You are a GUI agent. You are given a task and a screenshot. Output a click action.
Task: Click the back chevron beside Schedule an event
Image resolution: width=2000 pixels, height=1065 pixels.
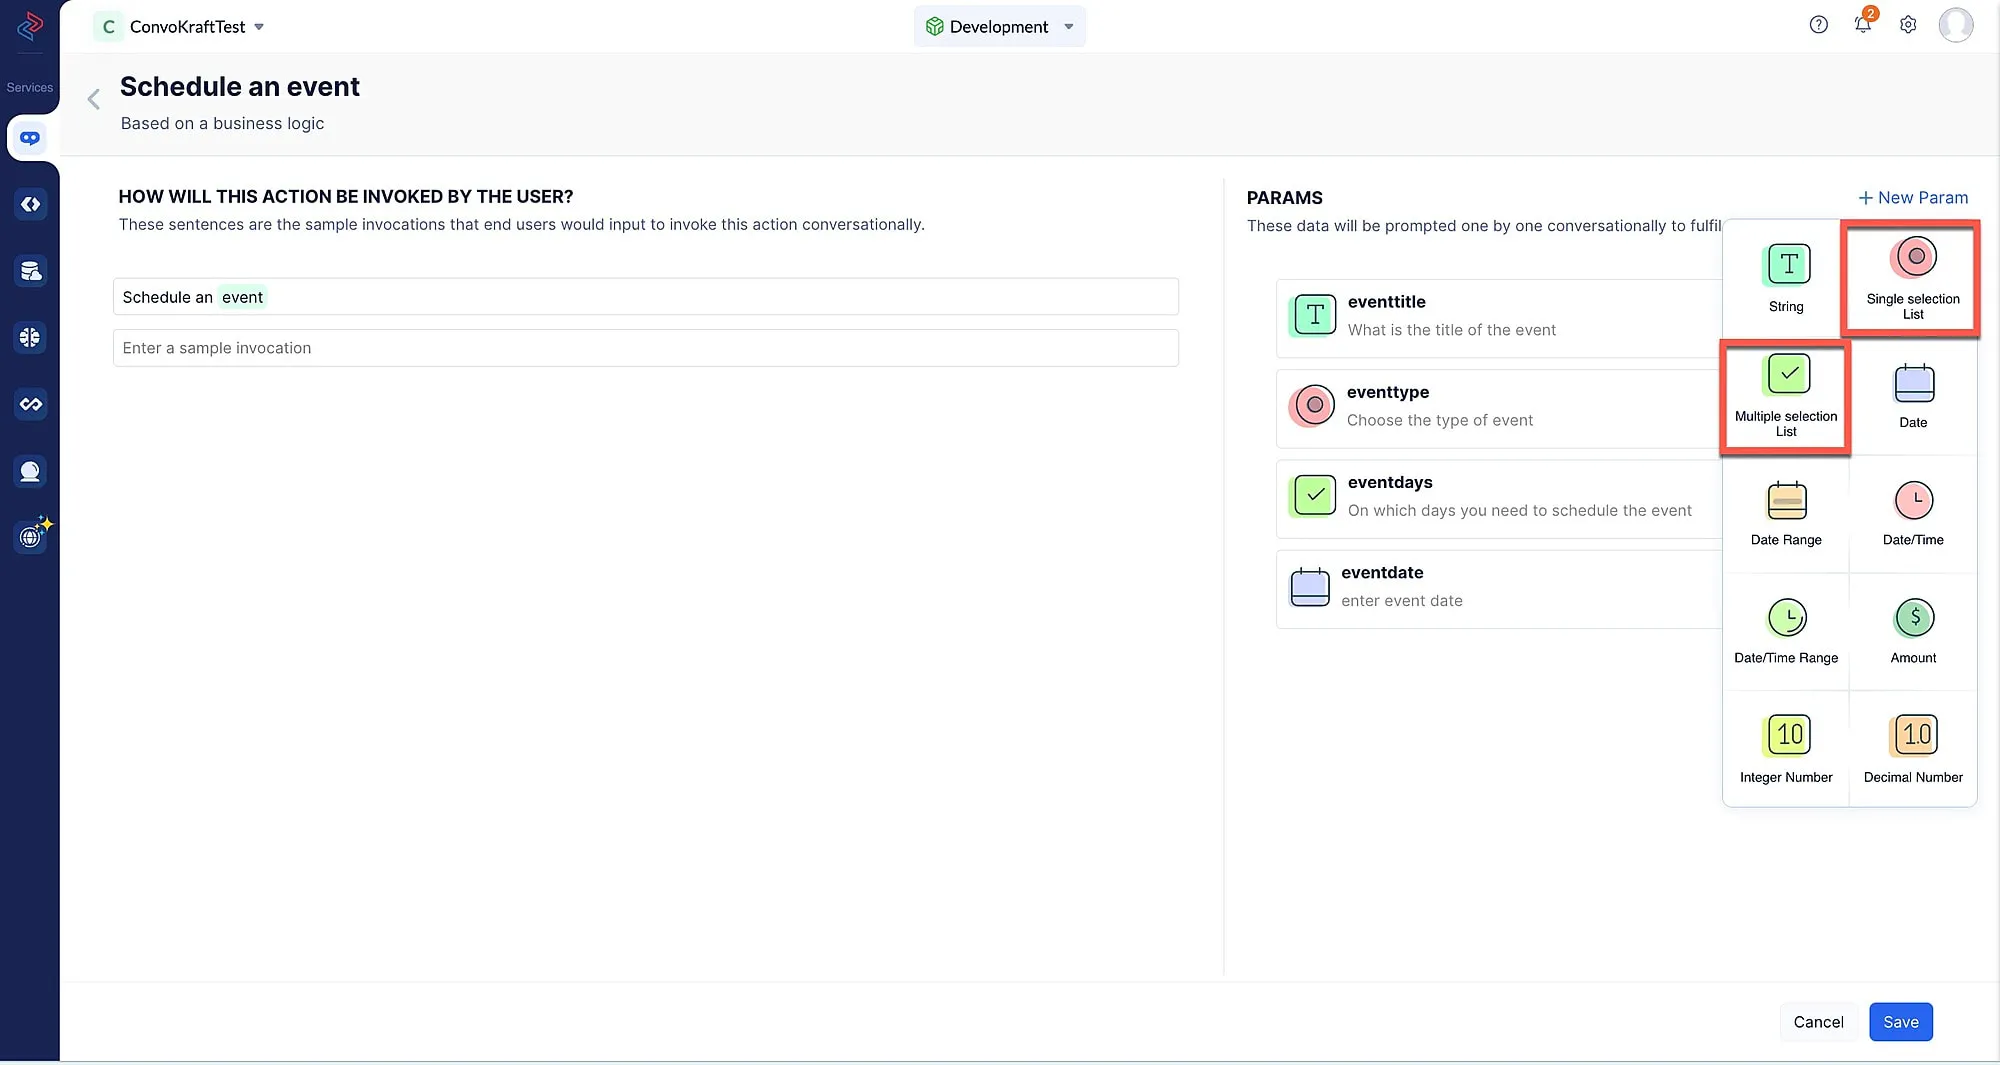pyautogui.click(x=93, y=99)
